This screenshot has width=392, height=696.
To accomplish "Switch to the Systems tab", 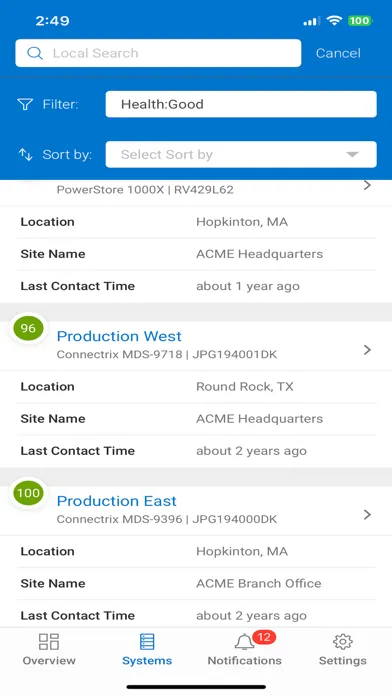I will click(x=147, y=649).
